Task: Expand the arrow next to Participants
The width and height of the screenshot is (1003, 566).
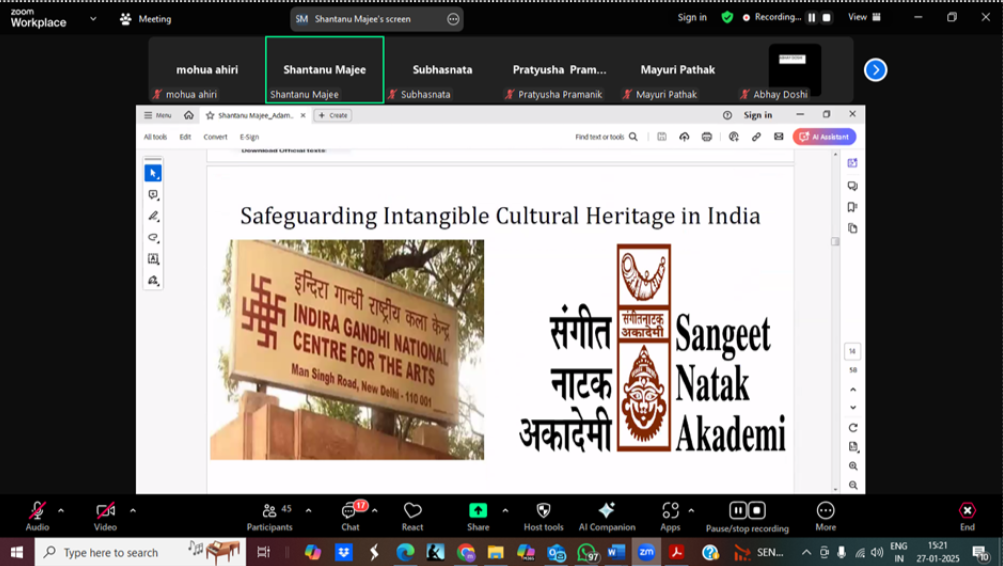Action: click(308, 510)
